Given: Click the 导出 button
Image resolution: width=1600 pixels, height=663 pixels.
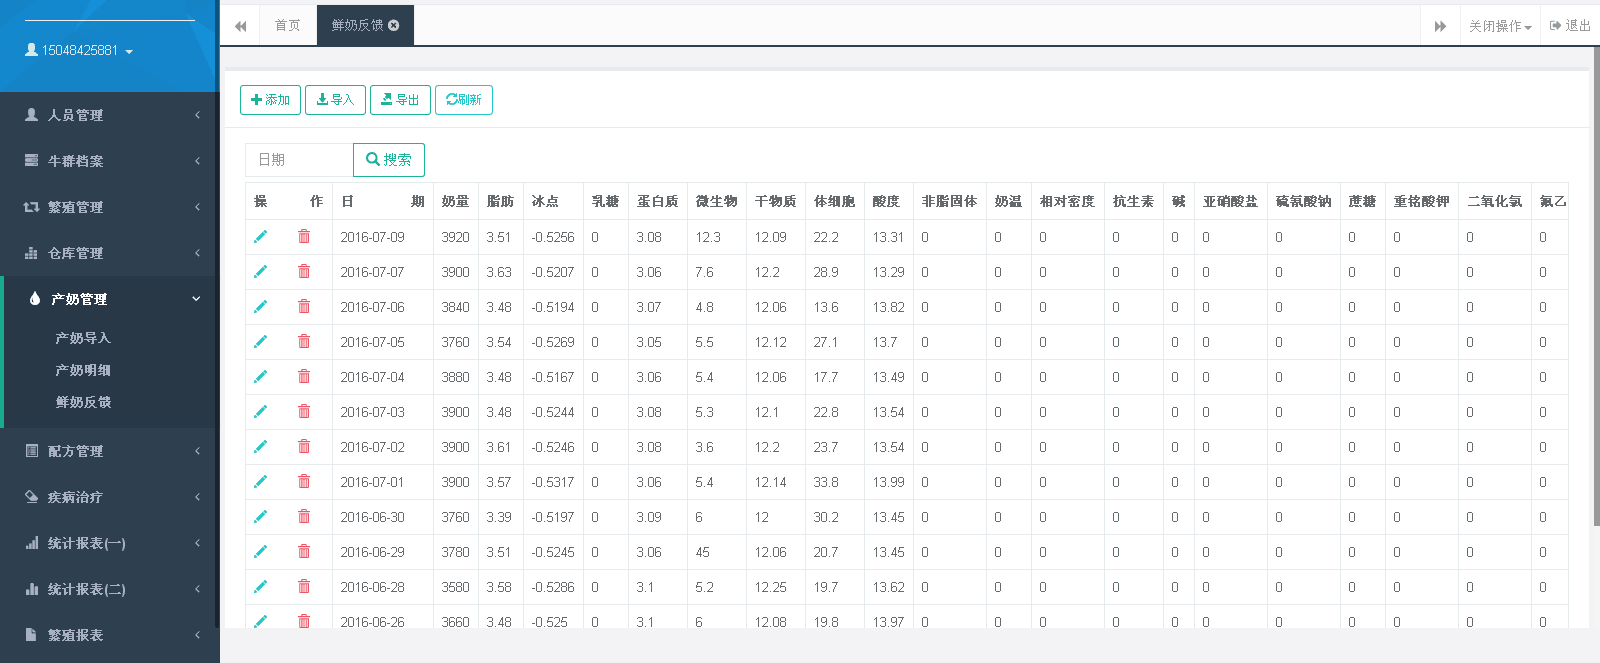Looking at the screenshot, I should tap(400, 100).
